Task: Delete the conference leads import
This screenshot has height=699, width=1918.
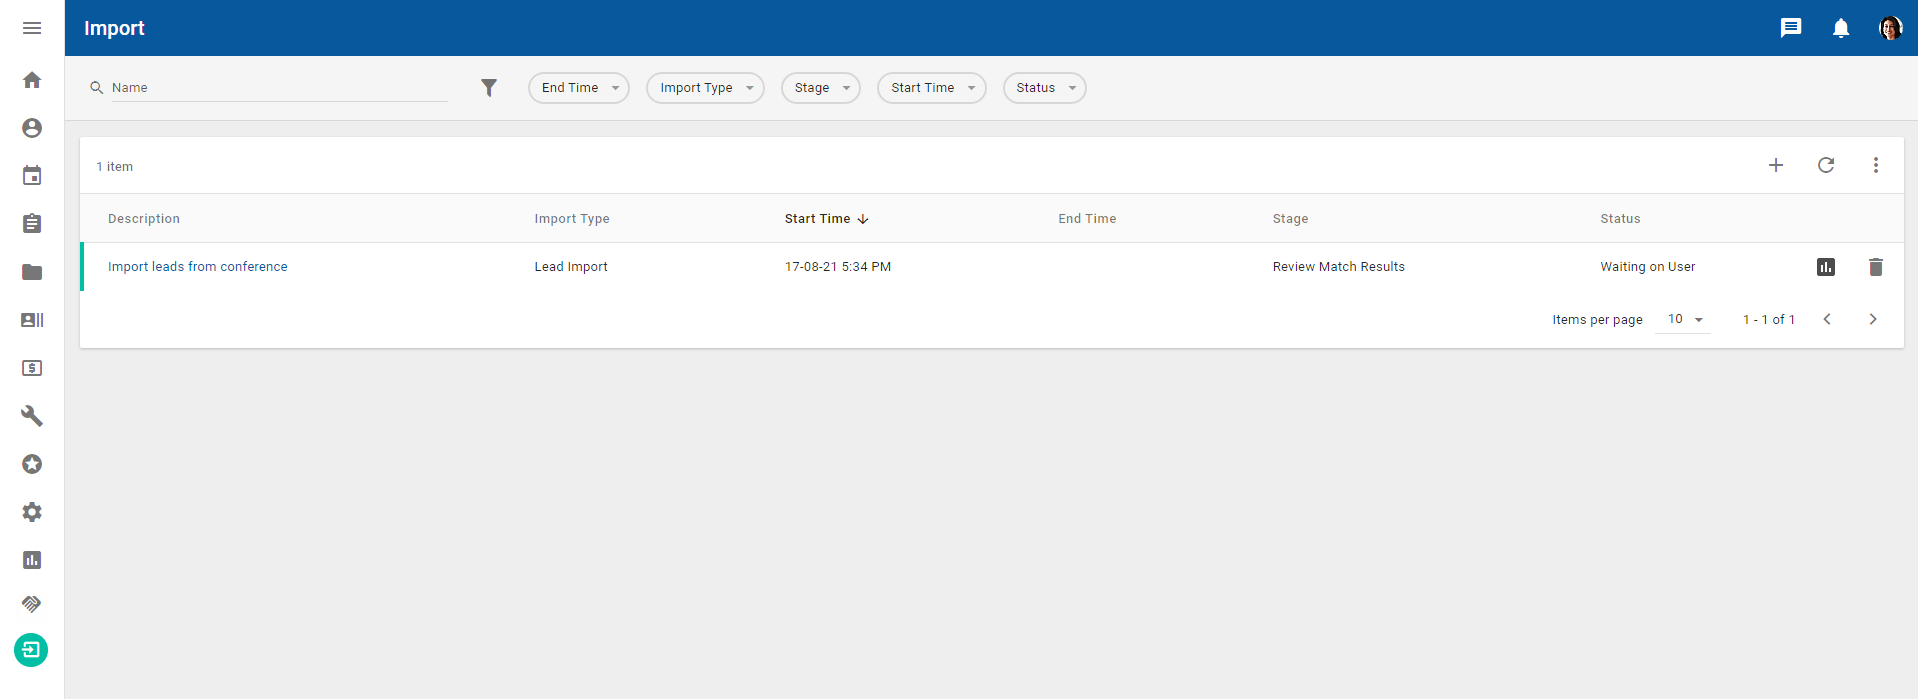Action: pos(1875,267)
